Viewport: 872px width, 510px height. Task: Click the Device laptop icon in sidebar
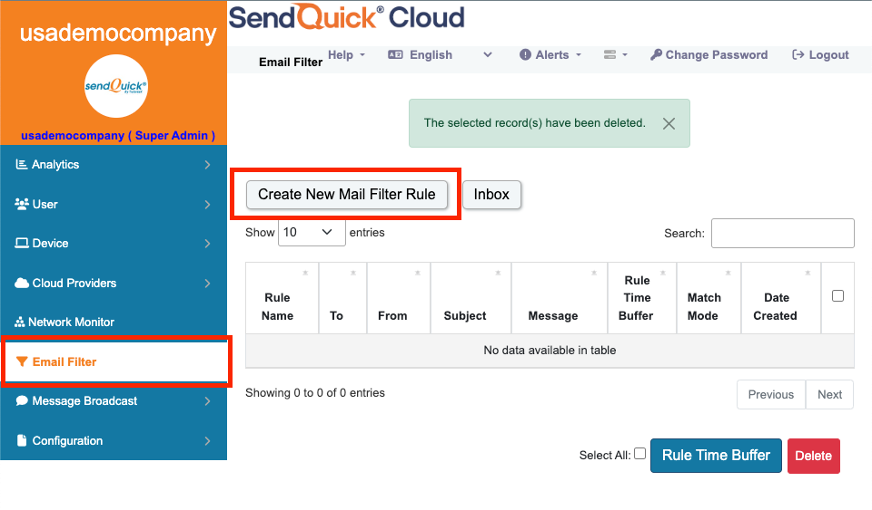pyautogui.click(x=22, y=243)
